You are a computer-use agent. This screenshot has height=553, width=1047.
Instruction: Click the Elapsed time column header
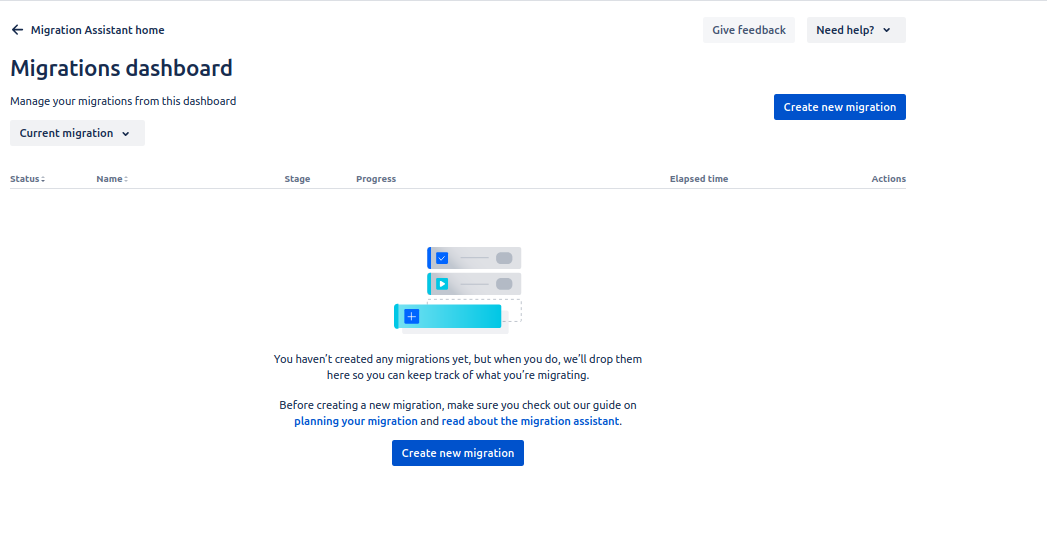coord(698,179)
